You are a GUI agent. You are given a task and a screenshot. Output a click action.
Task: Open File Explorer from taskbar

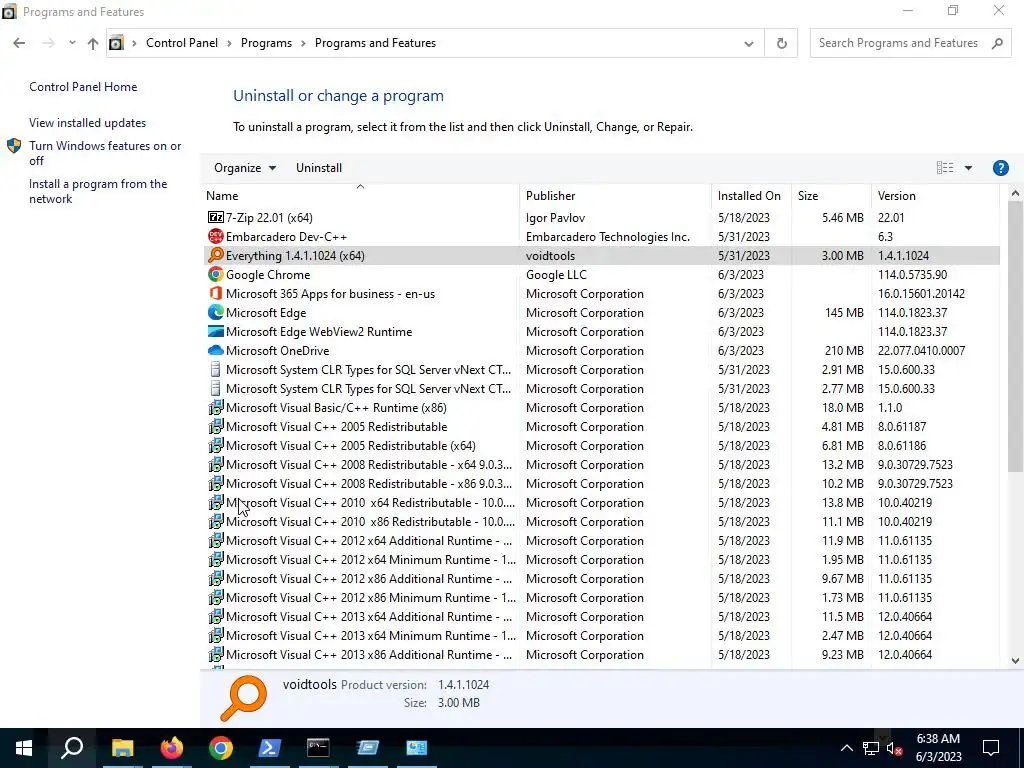tap(122, 748)
